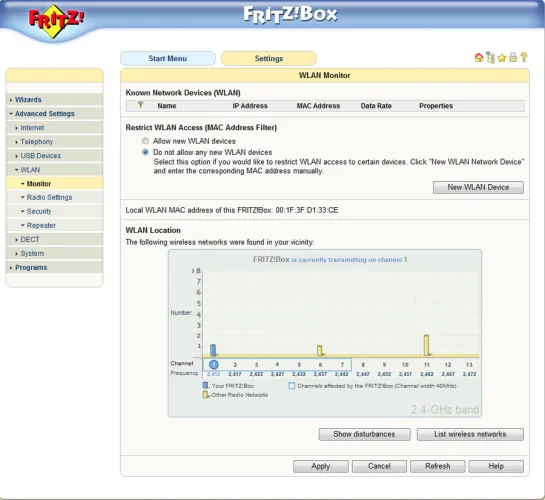The width and height of the screenshot is (545, 500).
Task: Click the Cancel button
Action: tap(379, 466)
